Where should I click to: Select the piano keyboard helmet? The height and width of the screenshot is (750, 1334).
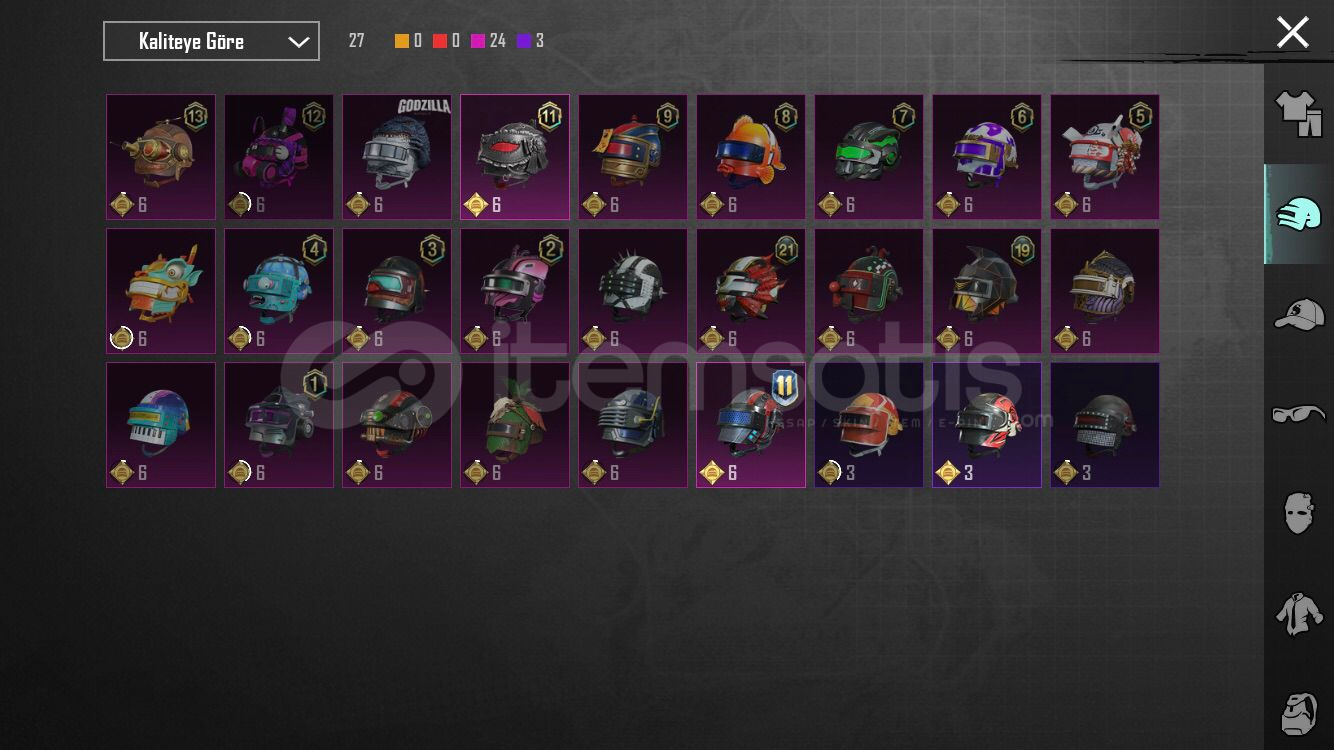[x=161, y=425]
